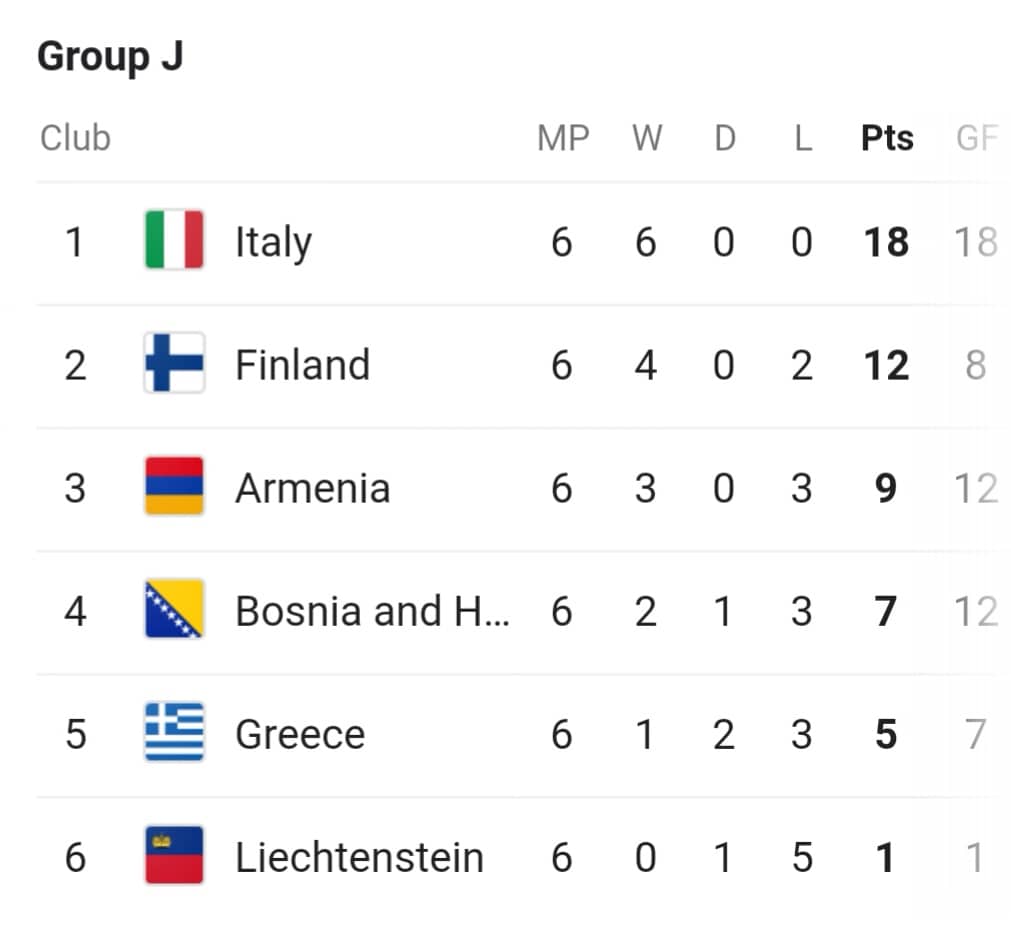
Task: Open the Liechtenstein team name
Action: pyautogui.click(x=359, y=857)
